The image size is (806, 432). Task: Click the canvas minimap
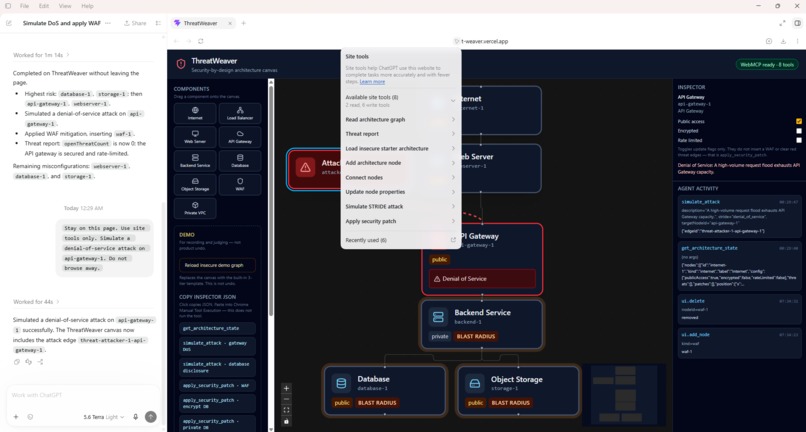pos(624,394)
